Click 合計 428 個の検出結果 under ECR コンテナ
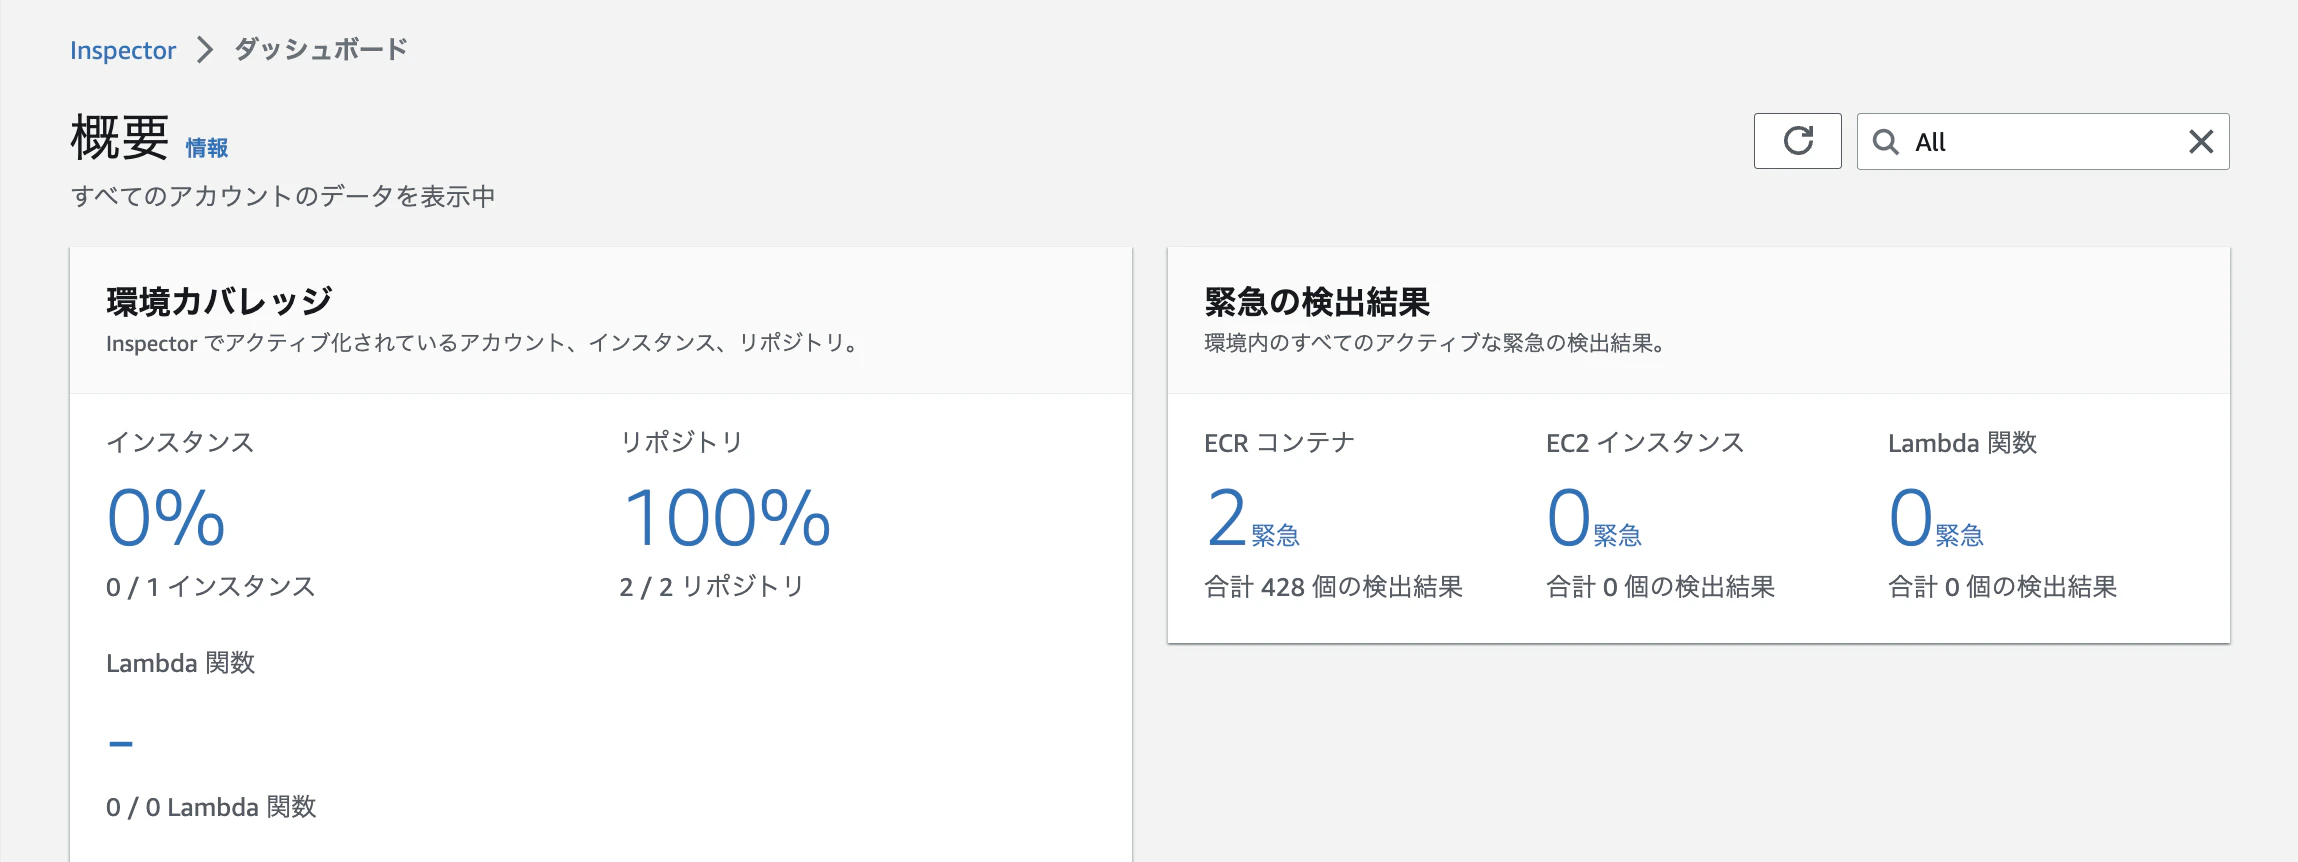This screenshot has width=2298, height=862. tap(1331, 588)
